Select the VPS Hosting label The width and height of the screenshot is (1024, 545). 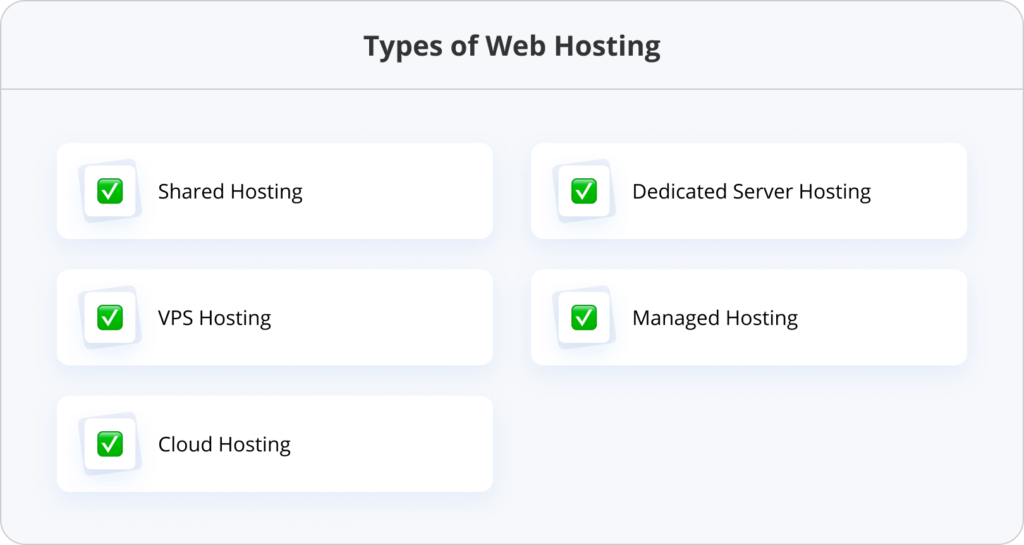pyautogui.click(x=214, y=318)
